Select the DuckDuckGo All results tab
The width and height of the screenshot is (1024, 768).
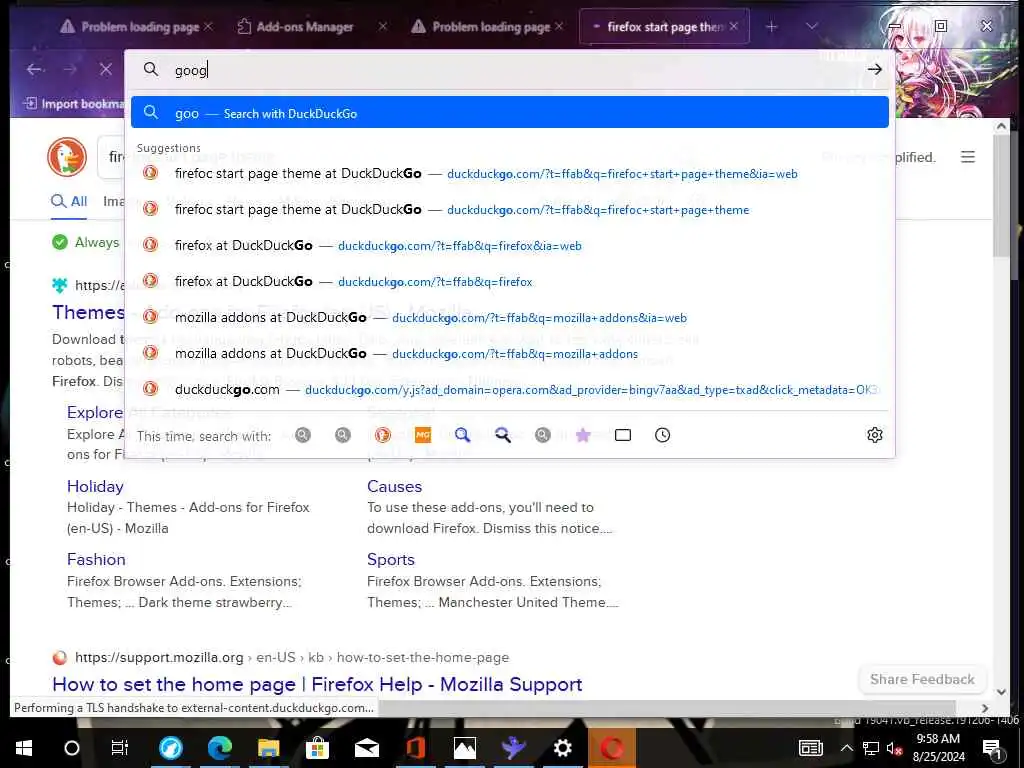69,201
